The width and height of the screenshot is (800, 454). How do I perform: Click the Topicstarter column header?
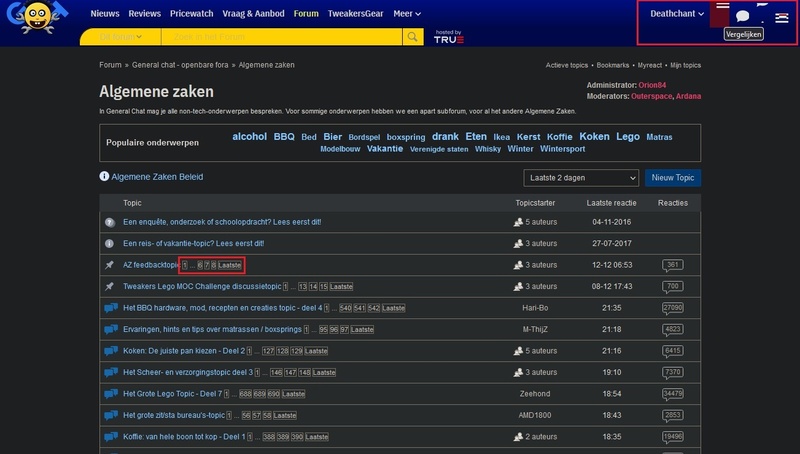pos(535,203)
